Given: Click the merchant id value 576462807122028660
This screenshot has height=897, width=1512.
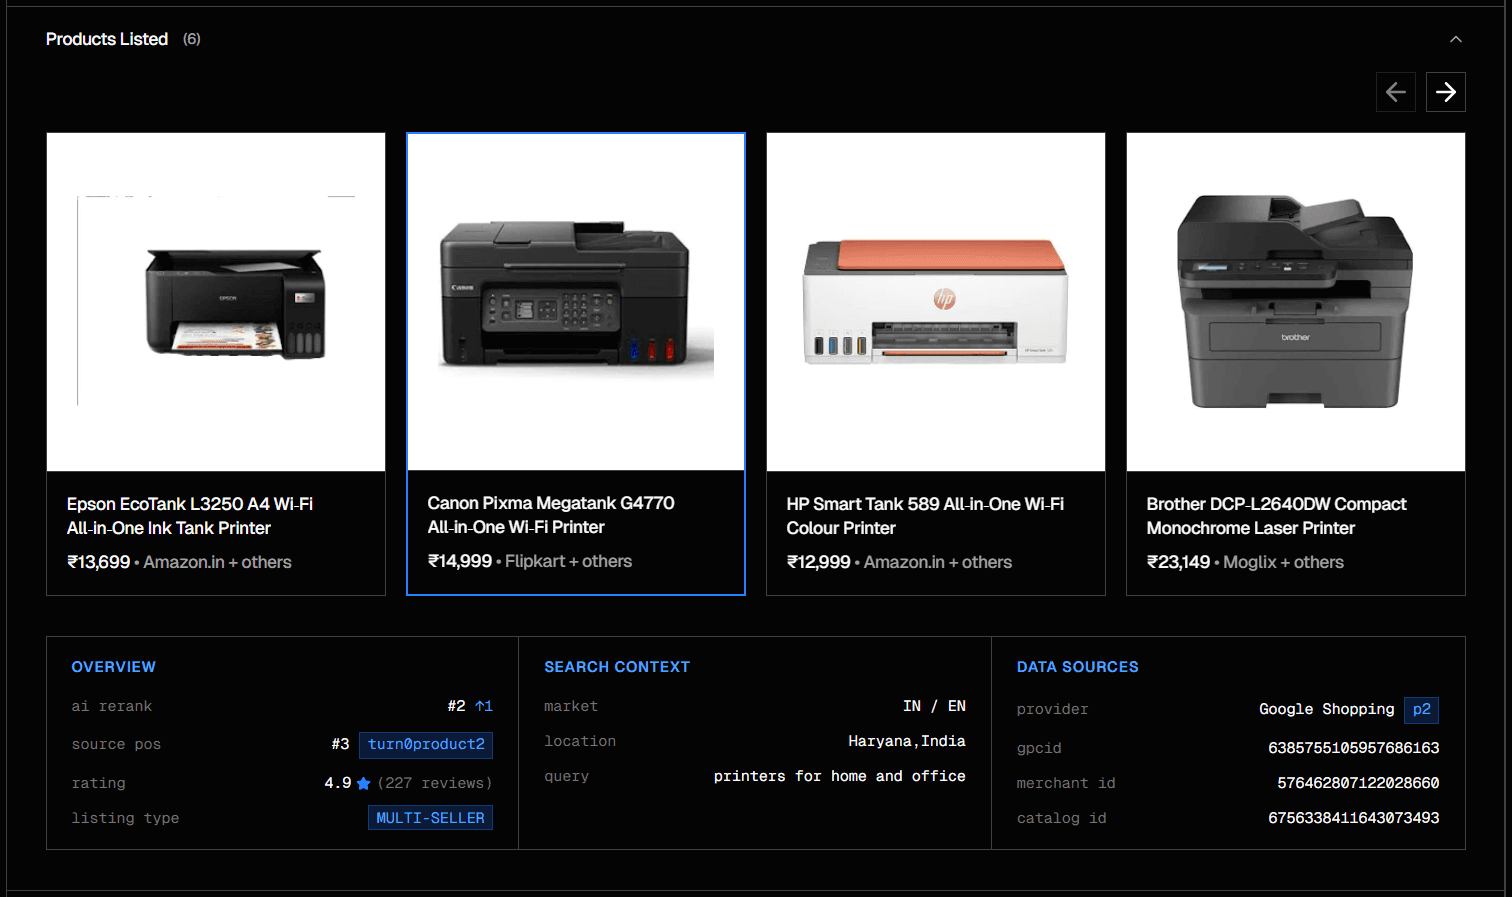Looking at the screenshot, I should [x=1358, y=783].
